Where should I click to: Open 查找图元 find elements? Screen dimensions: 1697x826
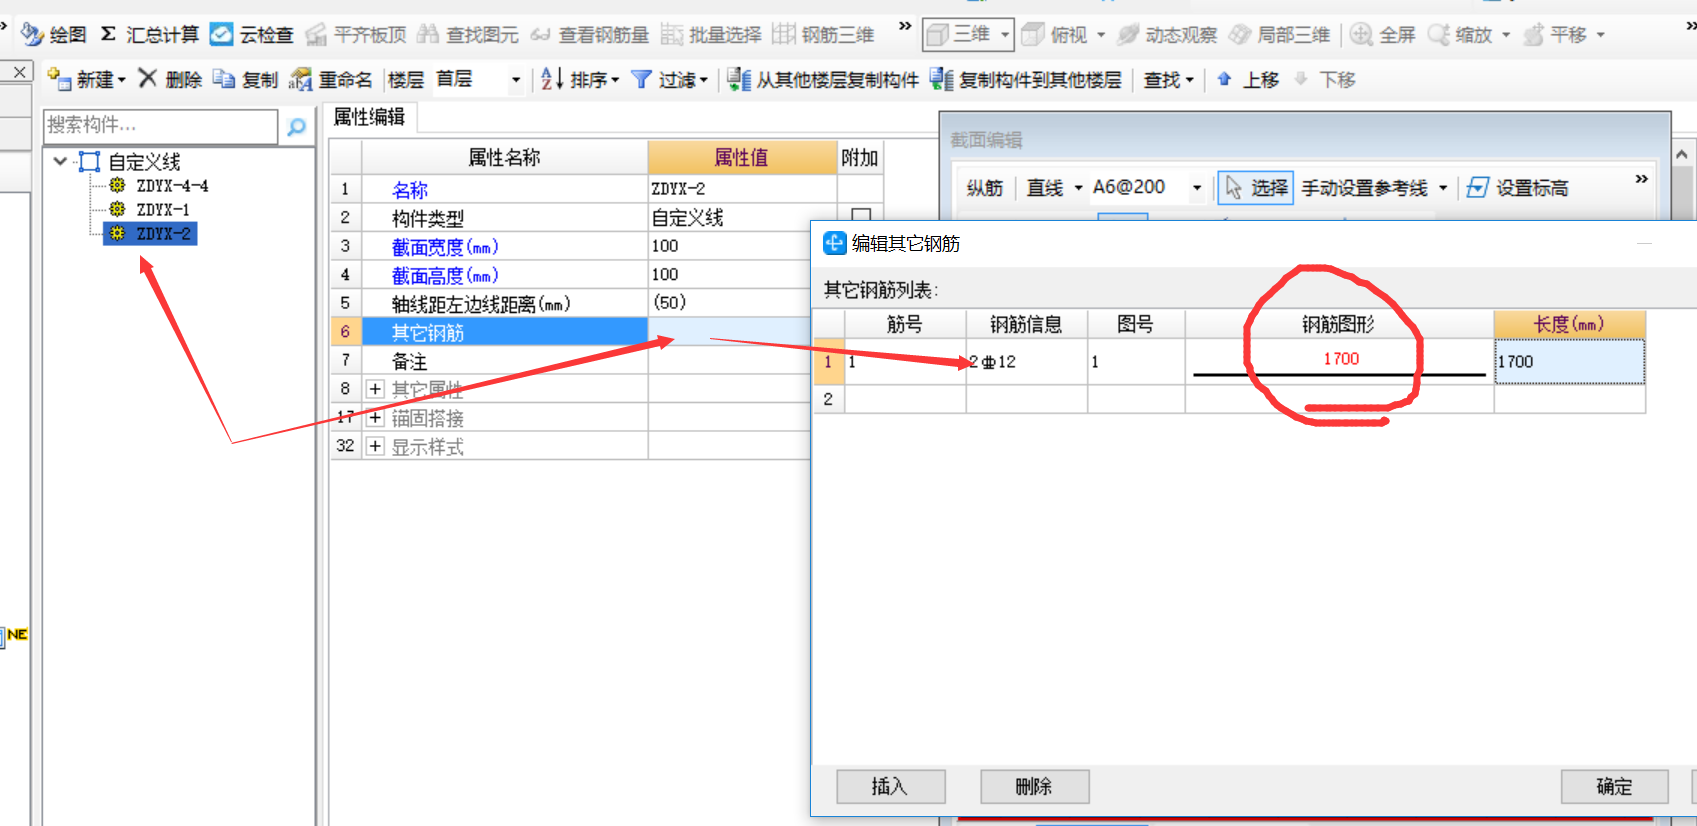tap(468, 35)
